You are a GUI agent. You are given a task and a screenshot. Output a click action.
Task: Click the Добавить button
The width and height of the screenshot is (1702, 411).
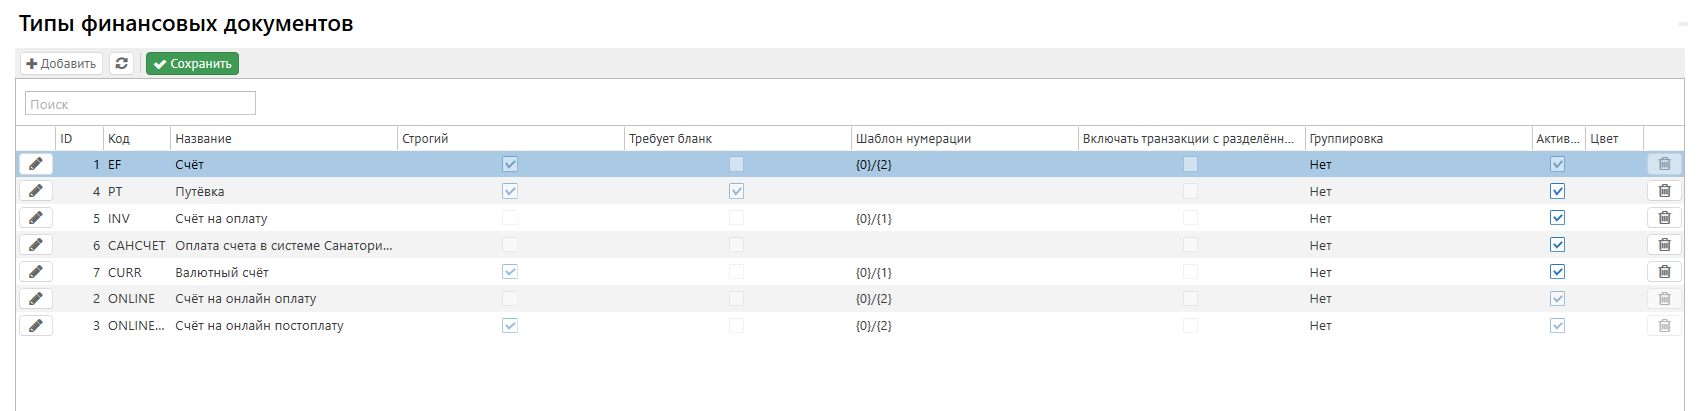point(62,63)
